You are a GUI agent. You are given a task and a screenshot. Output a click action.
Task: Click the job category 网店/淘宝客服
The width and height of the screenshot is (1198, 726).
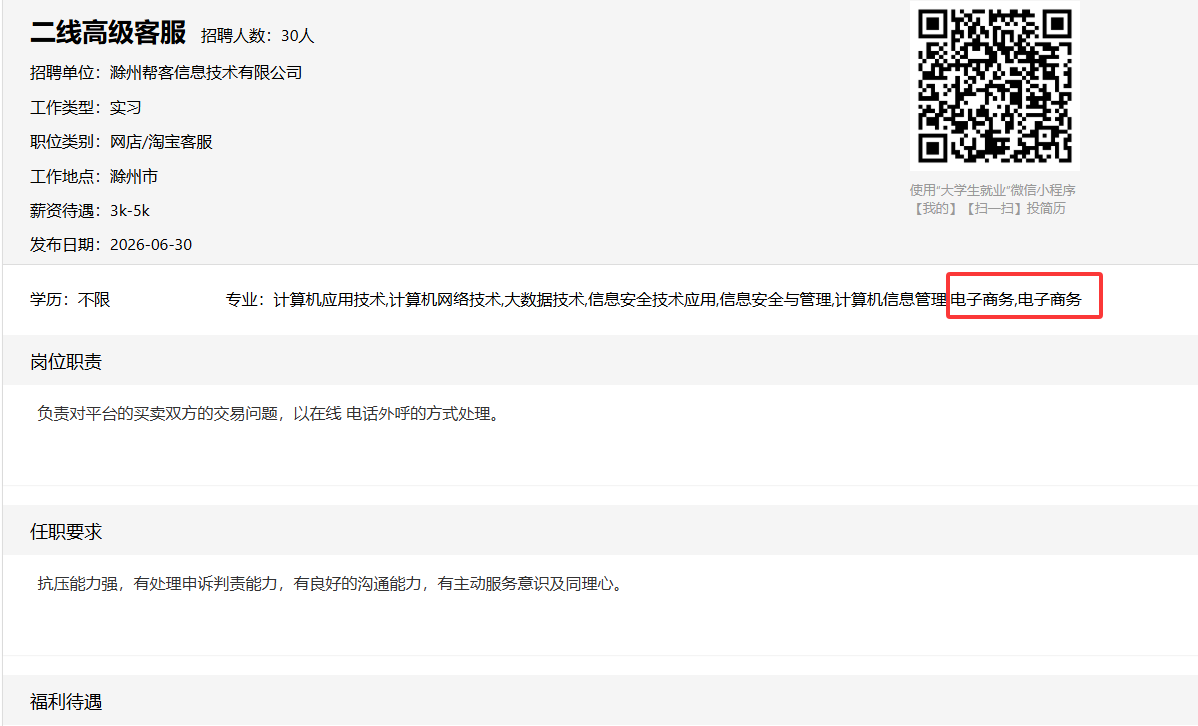tap(161, 142)
